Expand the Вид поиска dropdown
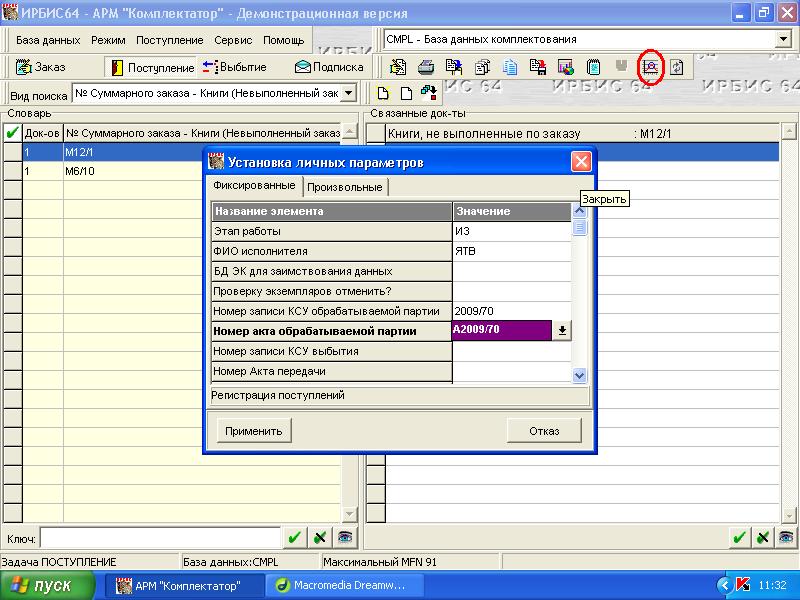 [348, 93]
